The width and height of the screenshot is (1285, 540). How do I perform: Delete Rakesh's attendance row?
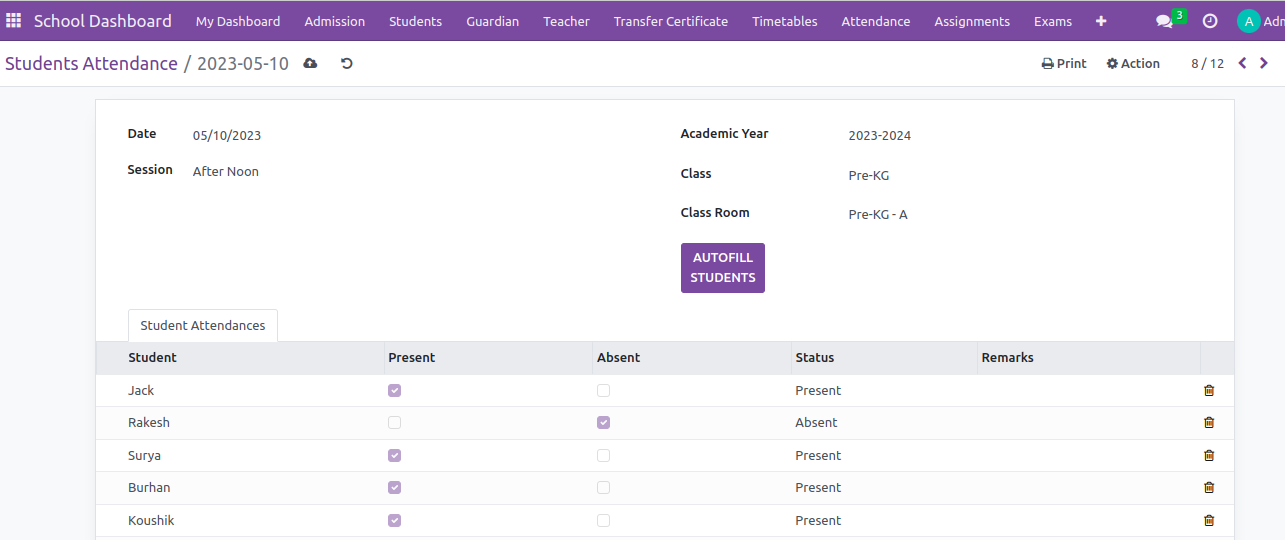coord(1209,423)
